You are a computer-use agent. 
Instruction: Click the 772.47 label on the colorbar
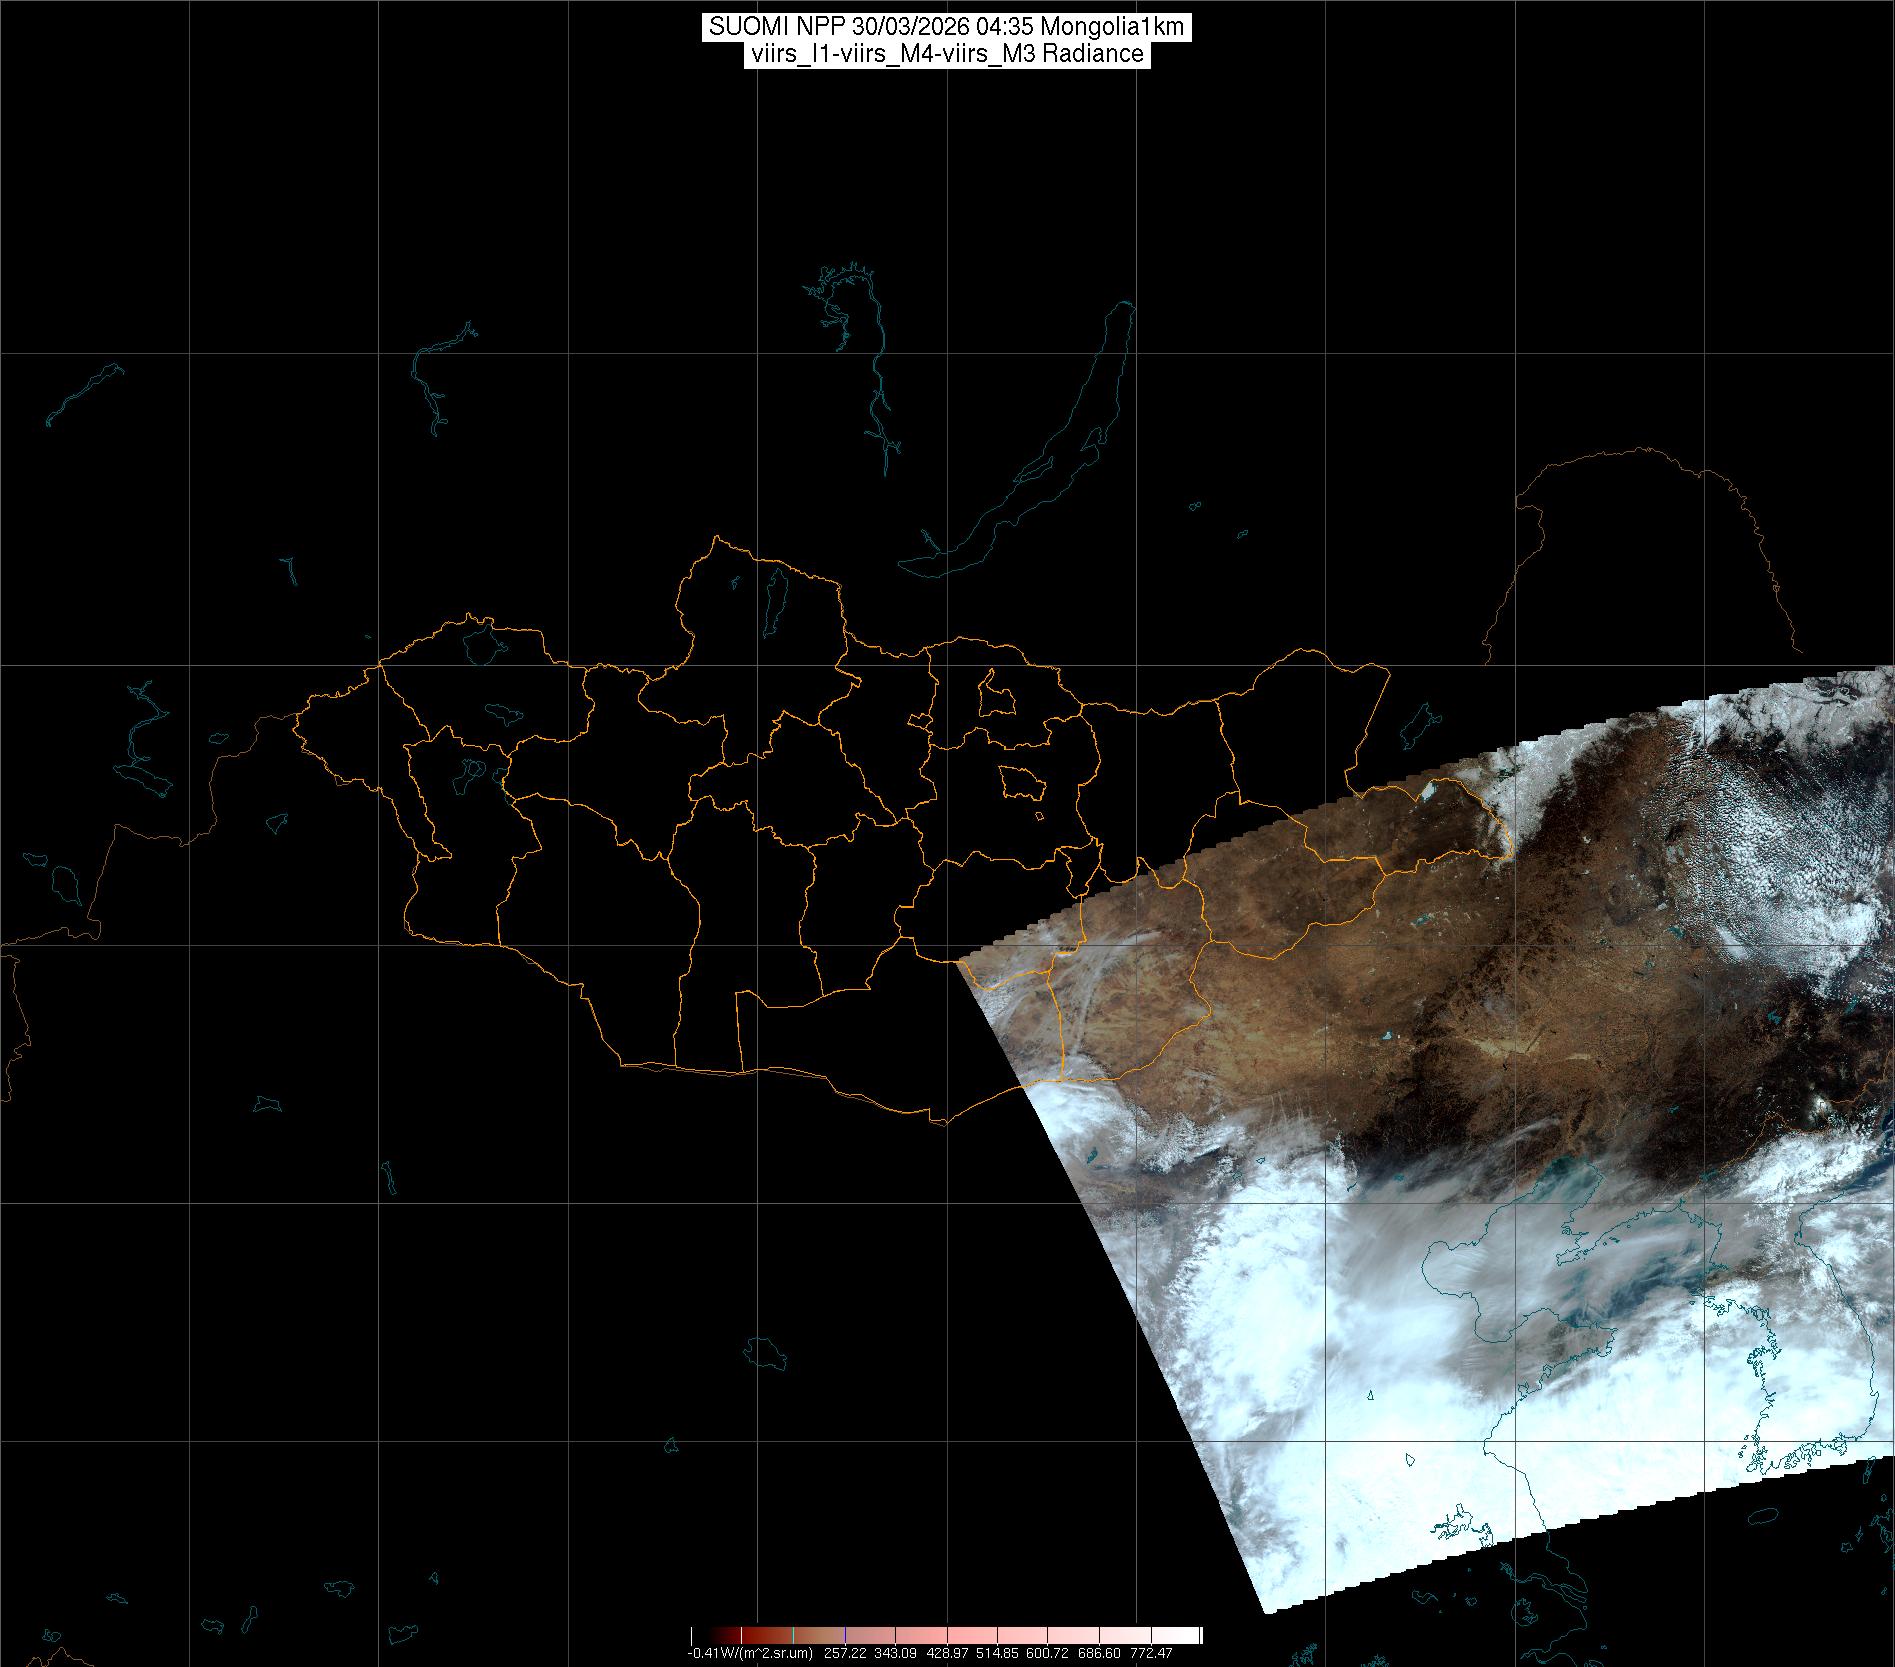pos(1150,1653)
